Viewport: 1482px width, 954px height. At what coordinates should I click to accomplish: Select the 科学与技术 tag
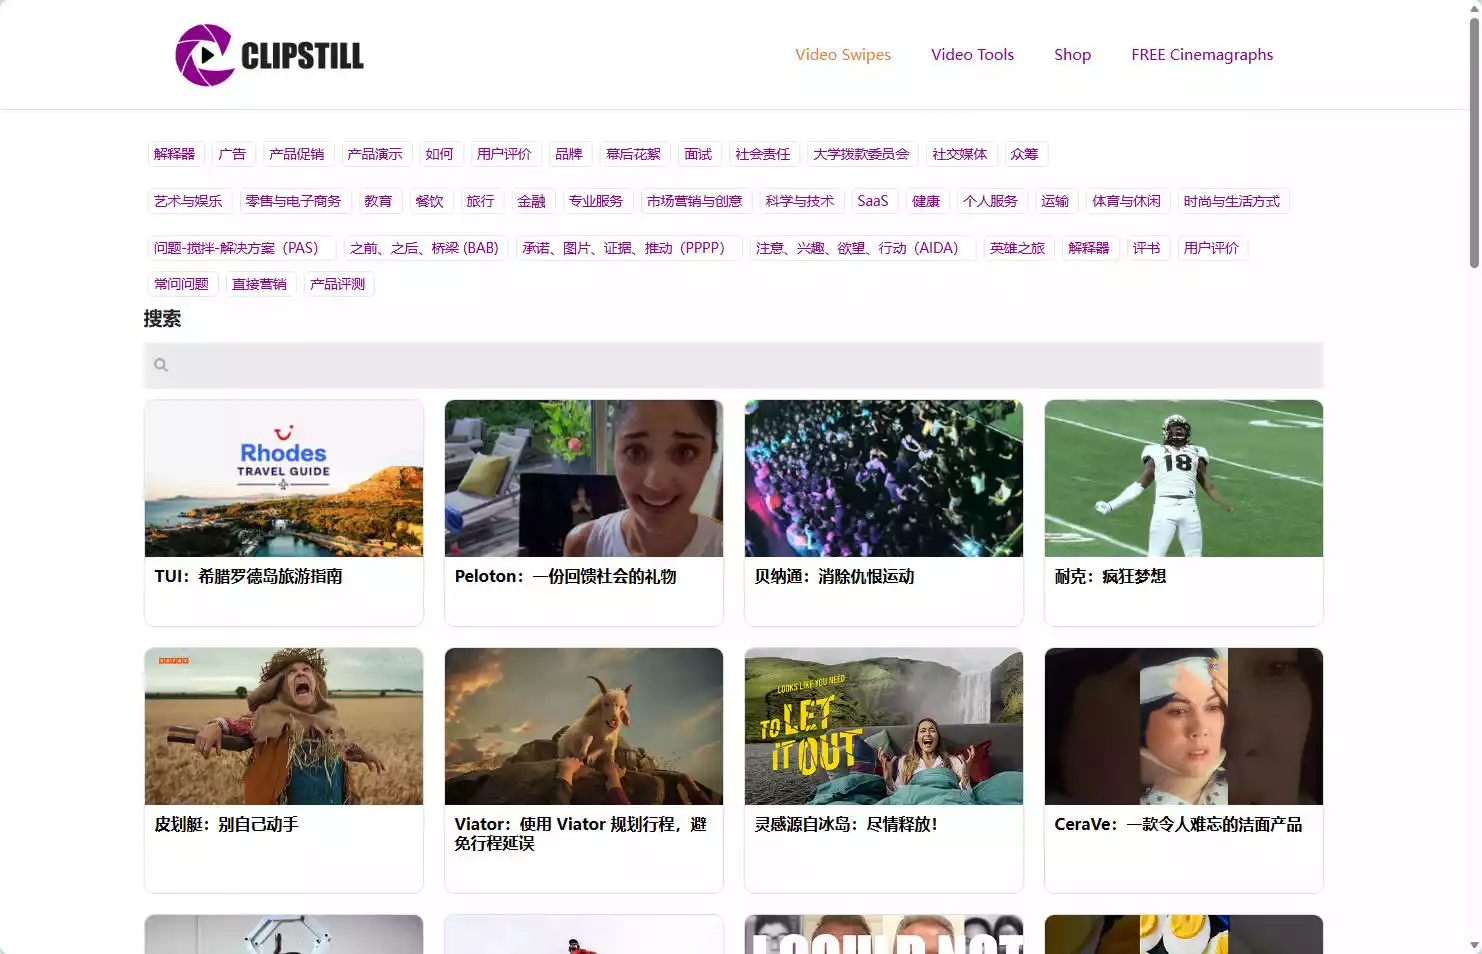click(800, 201)
